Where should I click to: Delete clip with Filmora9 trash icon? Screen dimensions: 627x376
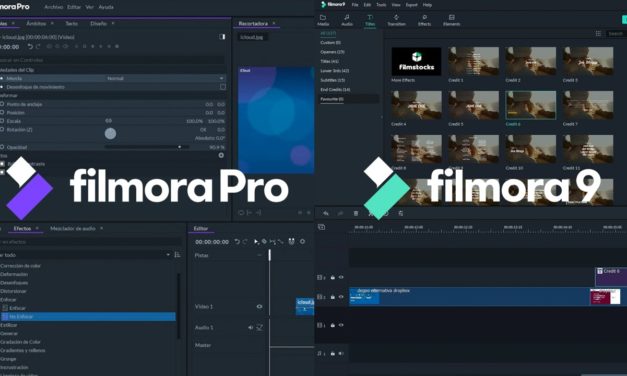[356, 213]
